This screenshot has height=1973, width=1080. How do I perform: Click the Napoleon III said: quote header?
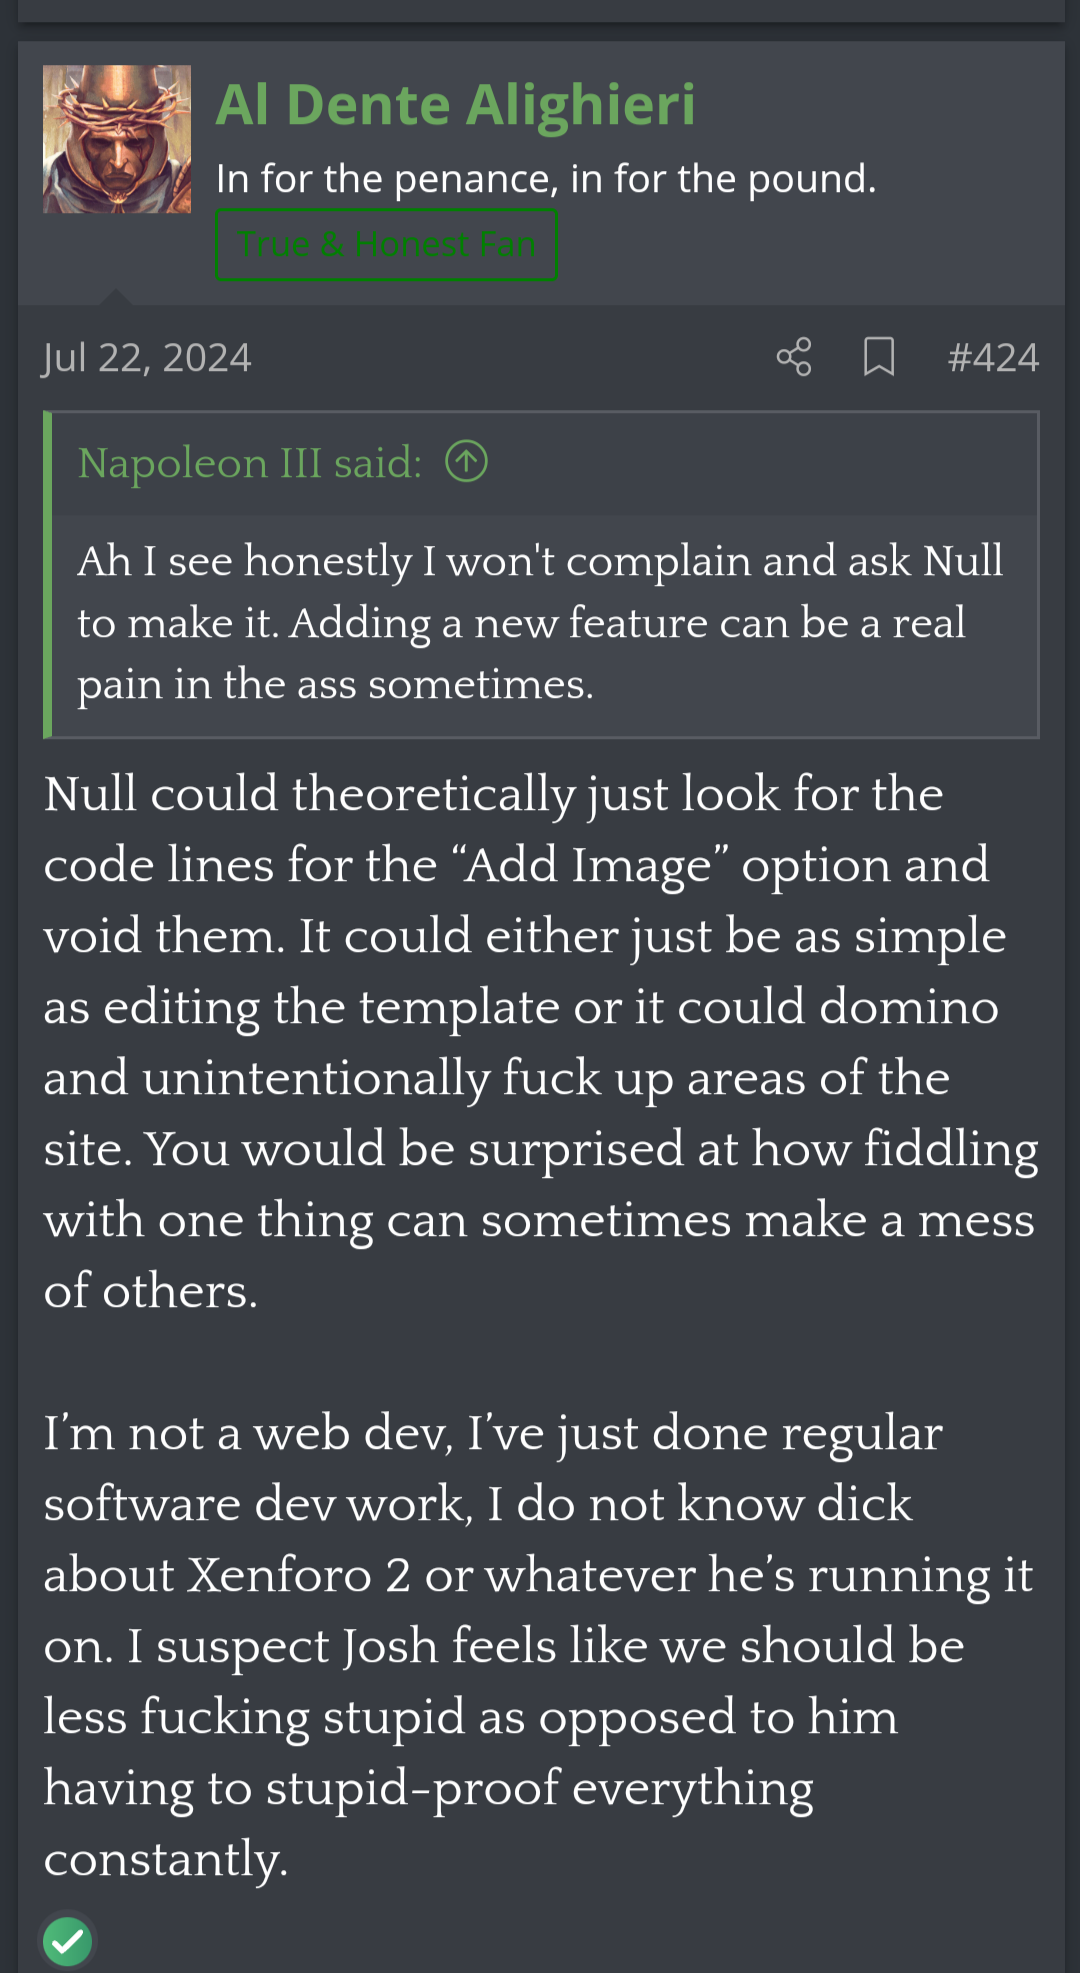point(250,463)
